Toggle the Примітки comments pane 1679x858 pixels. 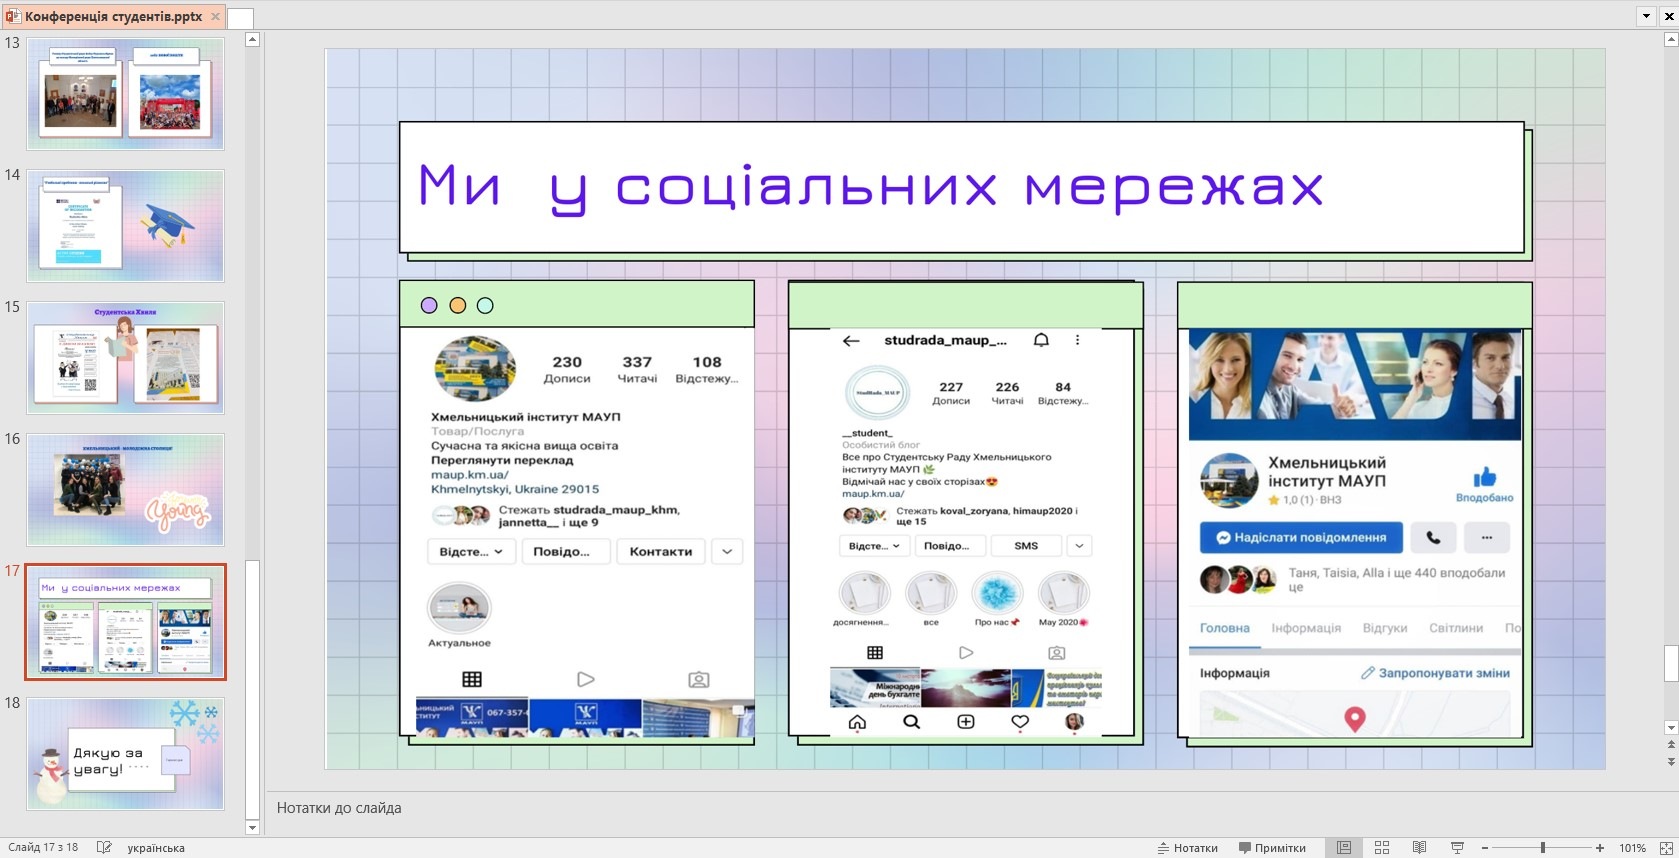[1272, 847]
